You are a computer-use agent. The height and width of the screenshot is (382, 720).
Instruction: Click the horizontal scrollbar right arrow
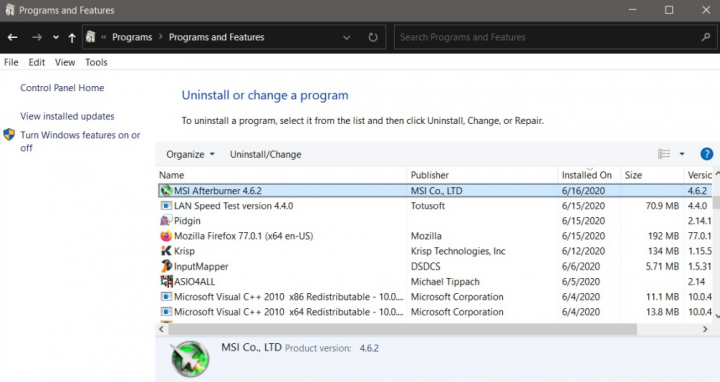(705, 329)
